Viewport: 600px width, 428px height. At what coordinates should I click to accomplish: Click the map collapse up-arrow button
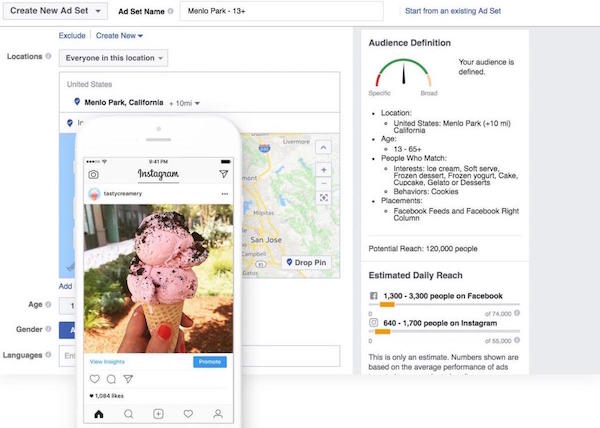tap(323, 147)
